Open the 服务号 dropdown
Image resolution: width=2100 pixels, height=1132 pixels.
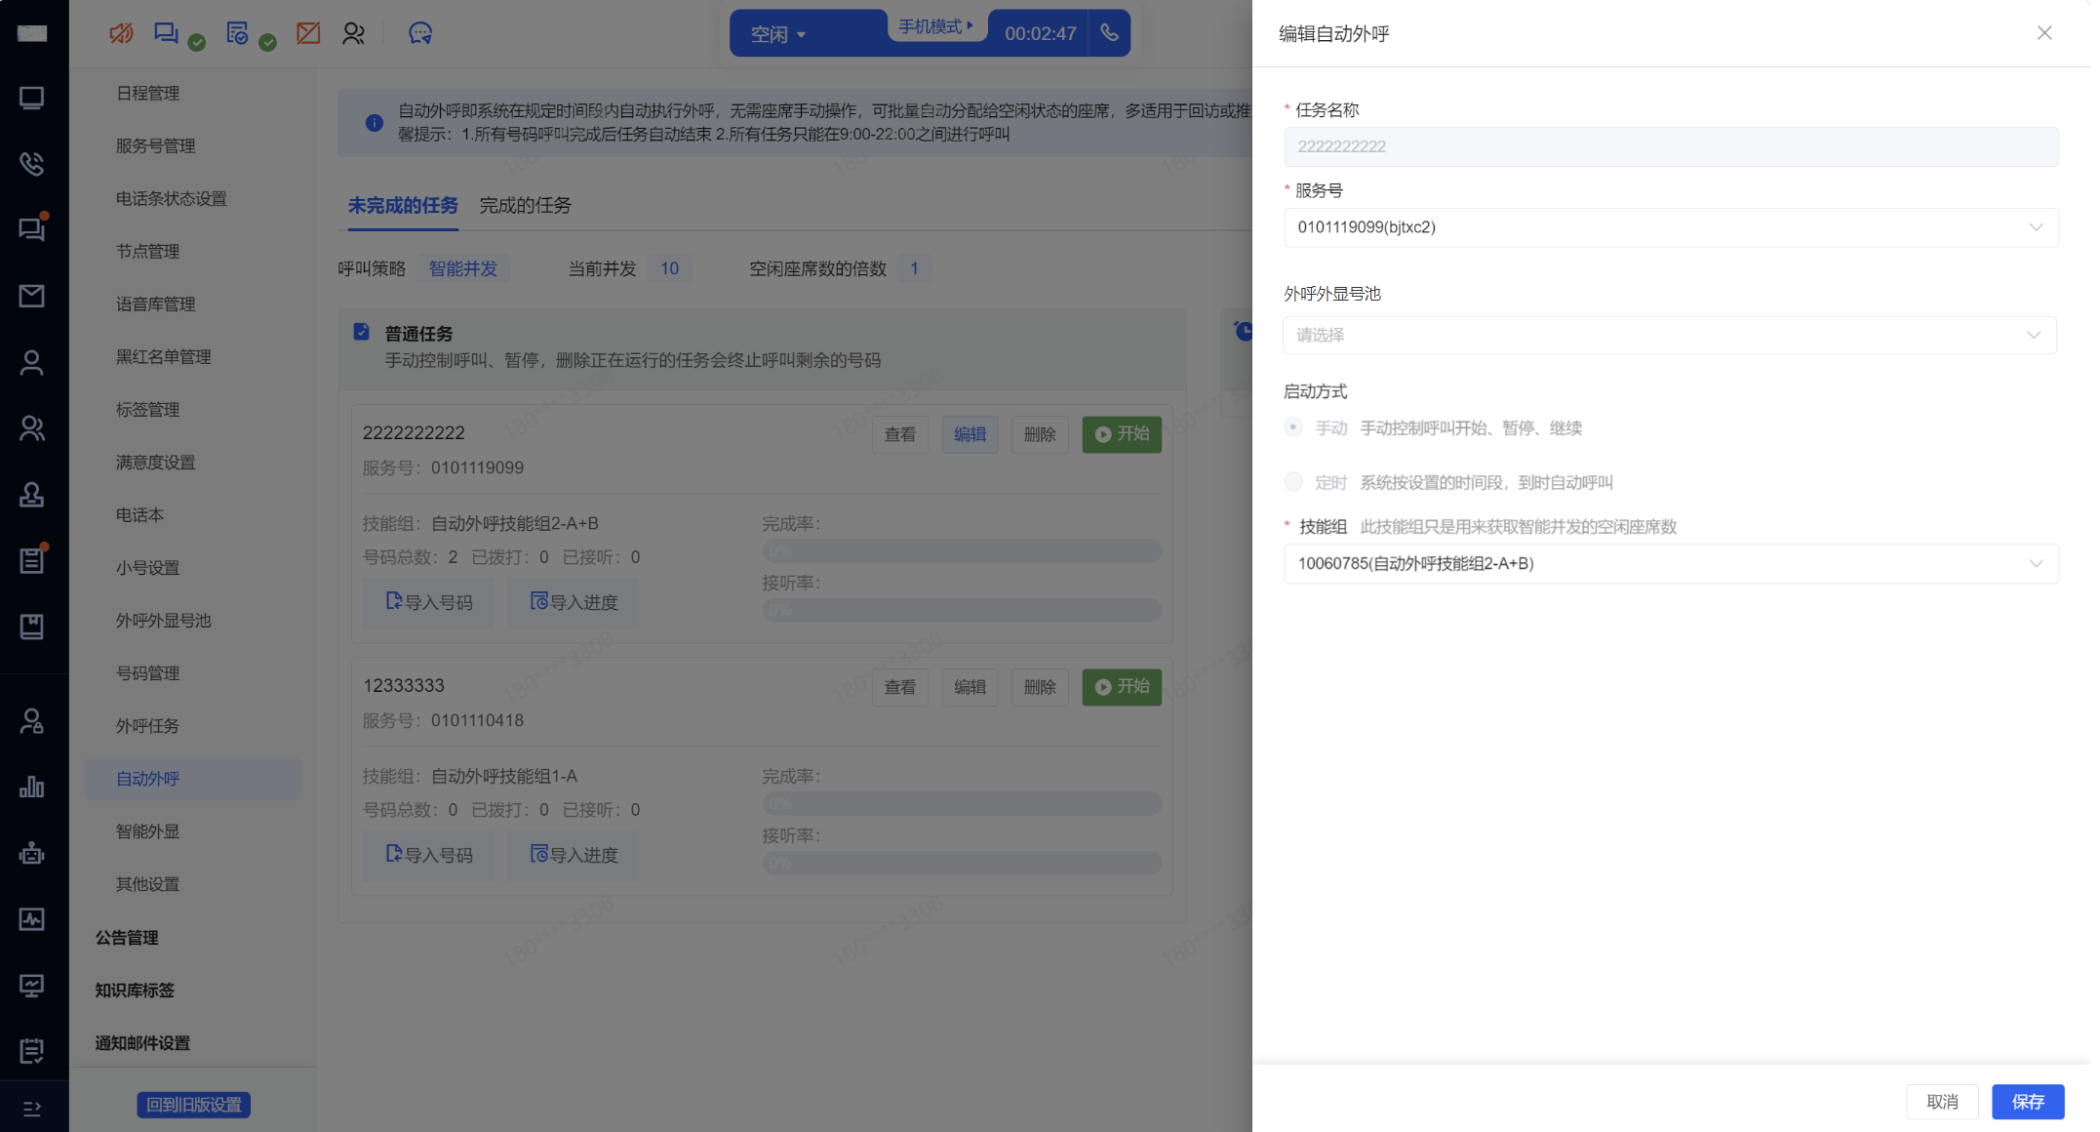pyautogui.click(x=1671, y=227)
